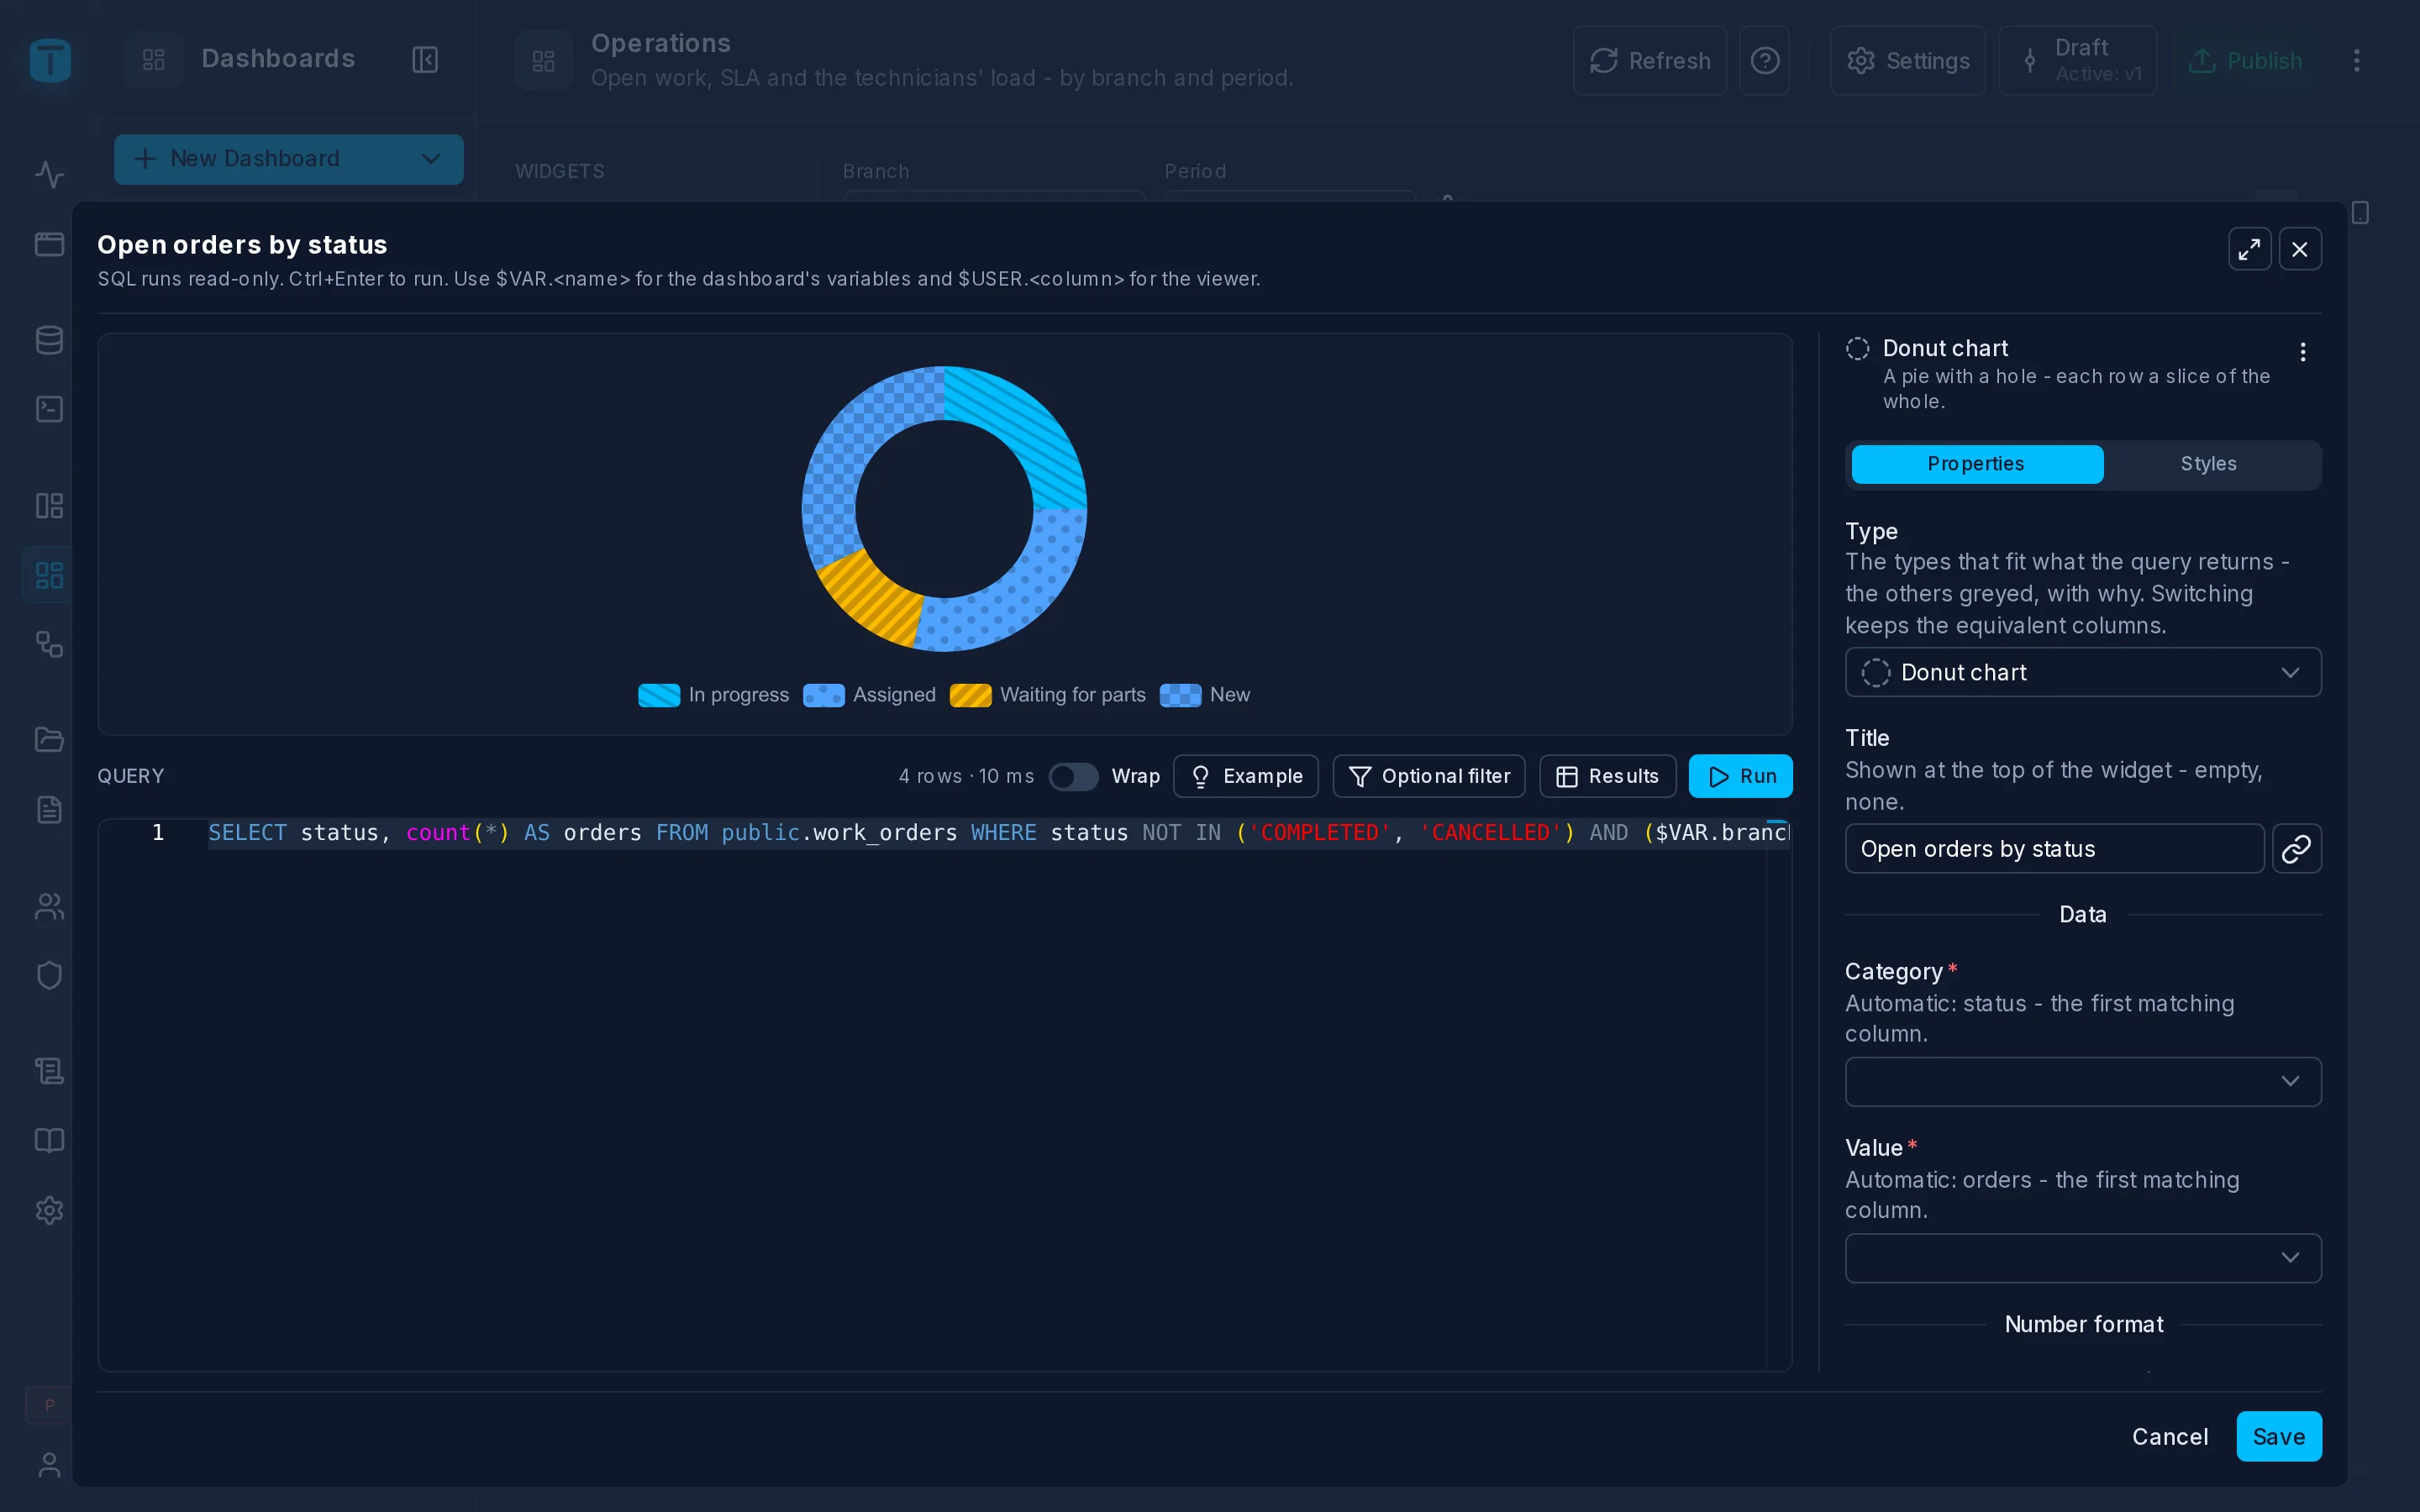2420x1512 pixels.
Task: Click the help question mark icon
Action: click(x=1765, y=61)
